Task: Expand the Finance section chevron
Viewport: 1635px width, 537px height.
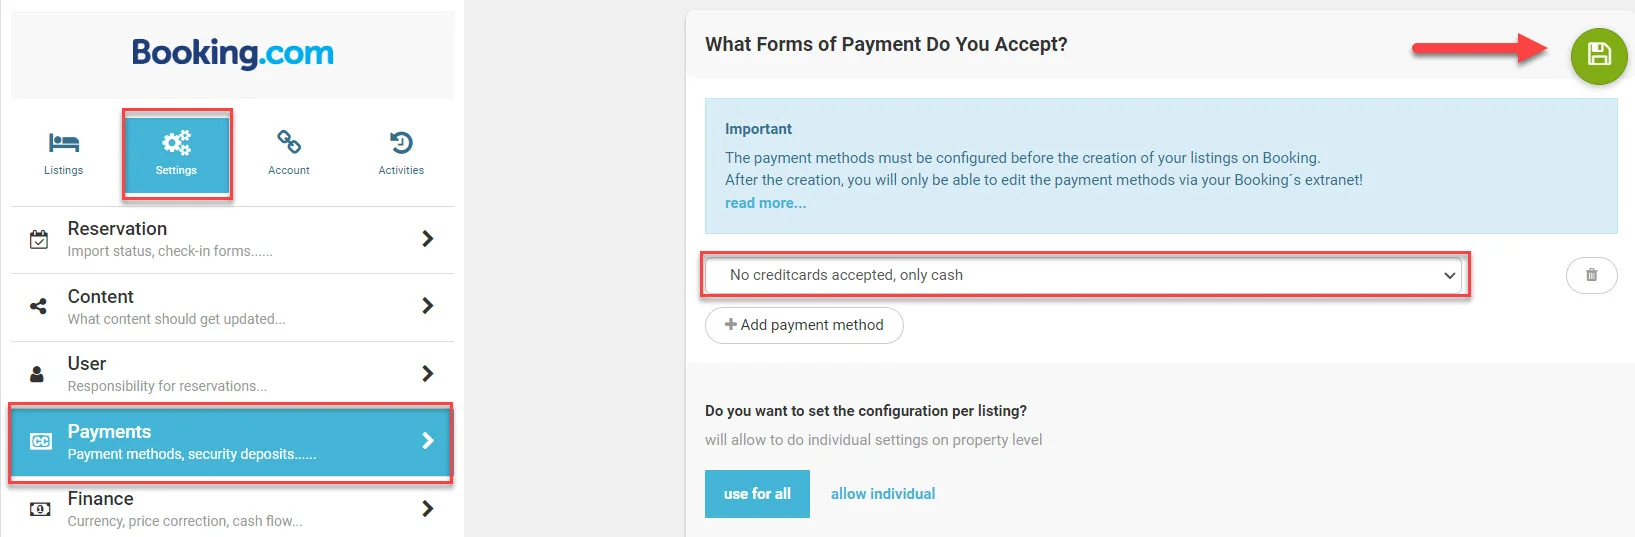Action: coord(428,508)
